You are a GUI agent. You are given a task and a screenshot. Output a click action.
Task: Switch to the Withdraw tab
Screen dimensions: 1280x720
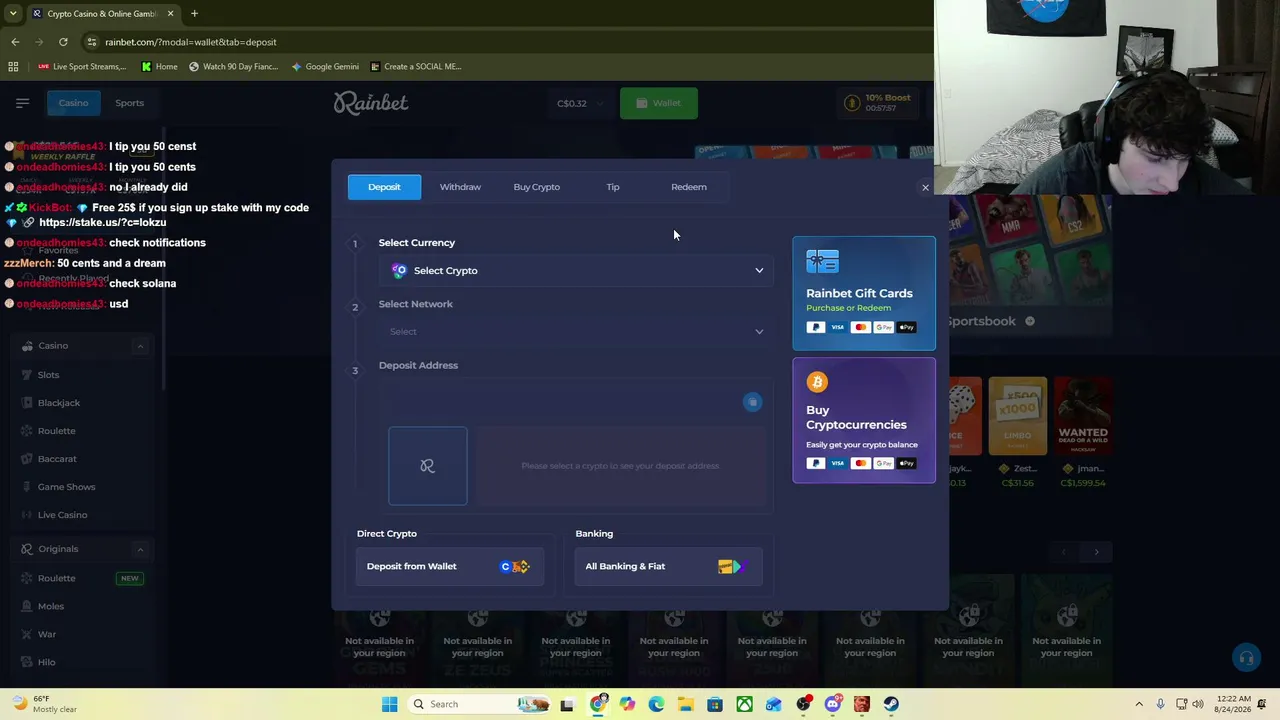460,187
